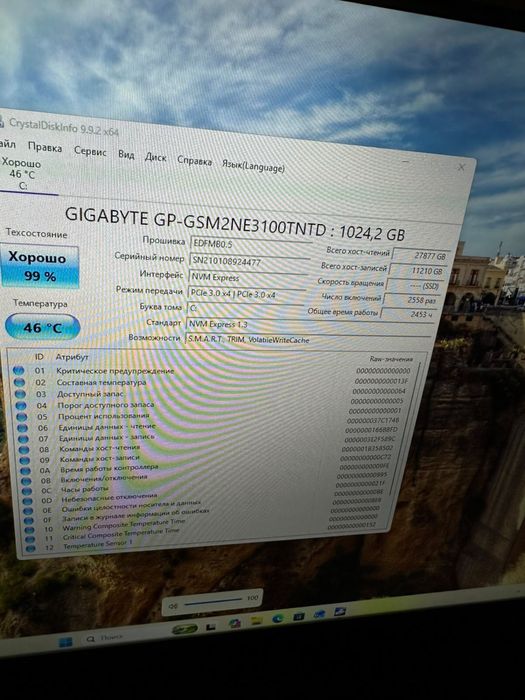Click the 46 °C temperature indicator button
The height and width of the screenshot is (700, 525).
click(x=42, y=327)
